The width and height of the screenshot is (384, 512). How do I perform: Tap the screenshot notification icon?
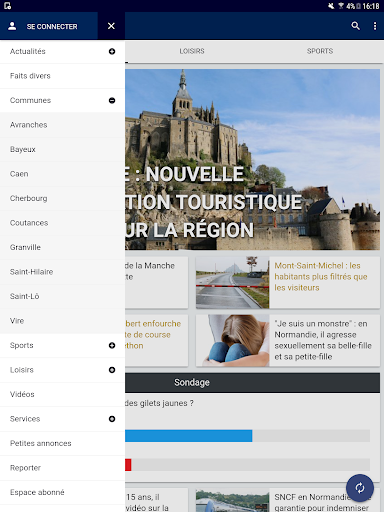pyautogui.click(x=7, y=6)
